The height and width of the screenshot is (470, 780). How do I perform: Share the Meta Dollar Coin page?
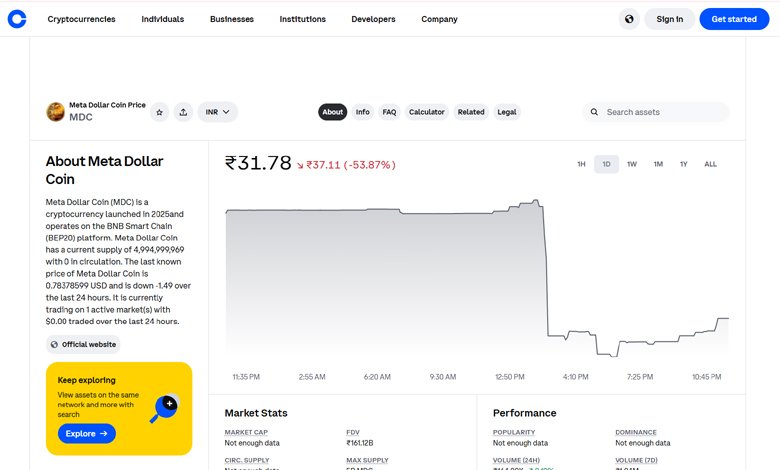[x=183, y=112]
